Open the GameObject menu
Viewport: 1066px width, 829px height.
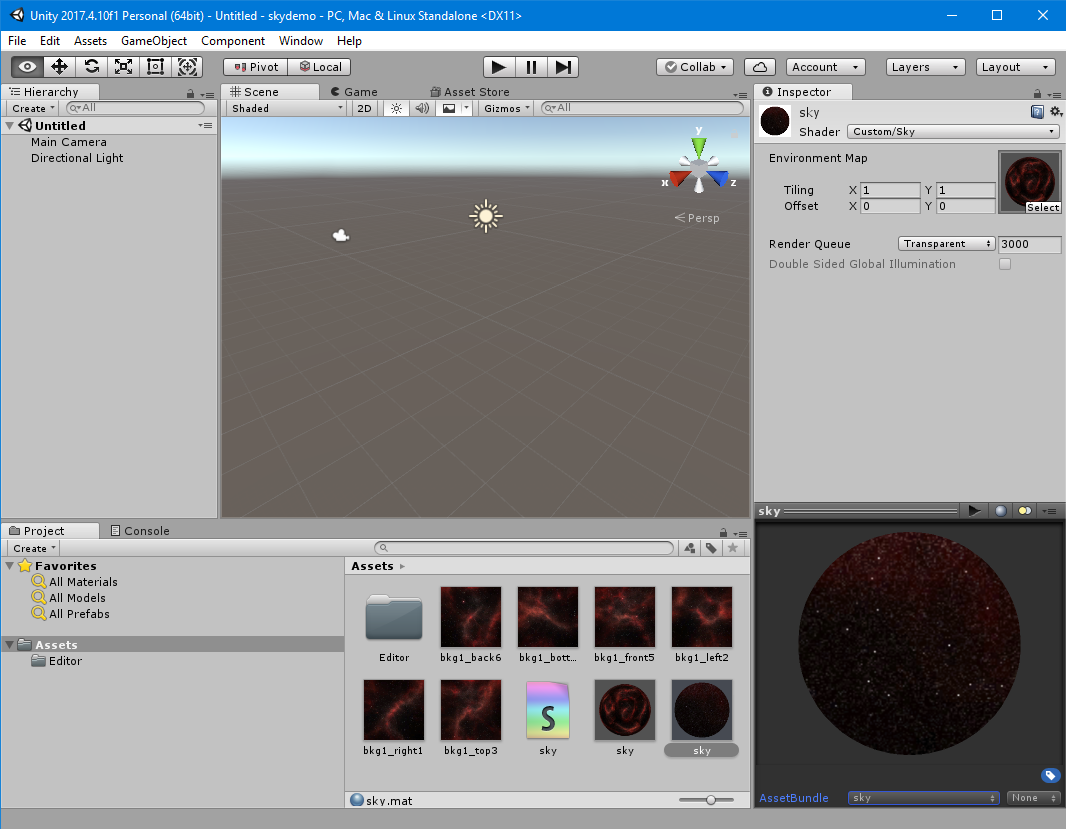click(x=154, y=41)
